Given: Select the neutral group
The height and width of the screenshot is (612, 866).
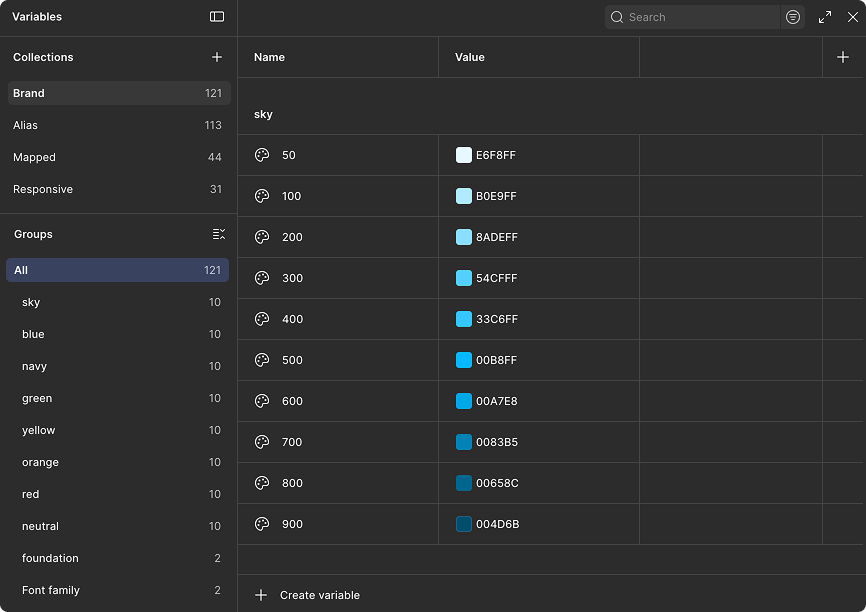Looking at the screenshot, I should [117, 526].
